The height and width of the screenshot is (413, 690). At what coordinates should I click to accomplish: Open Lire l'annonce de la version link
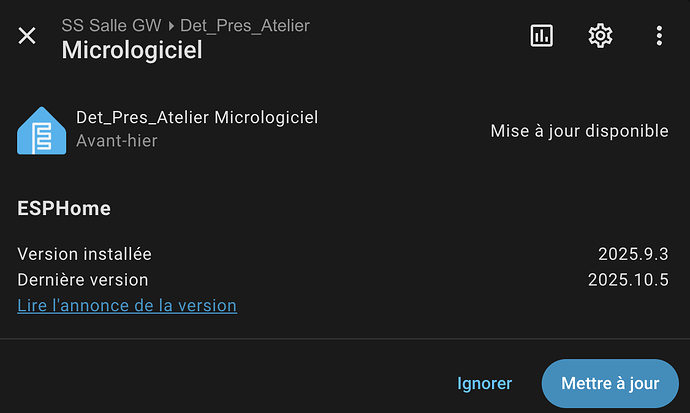pyautogui.click(x=127, y=305)
